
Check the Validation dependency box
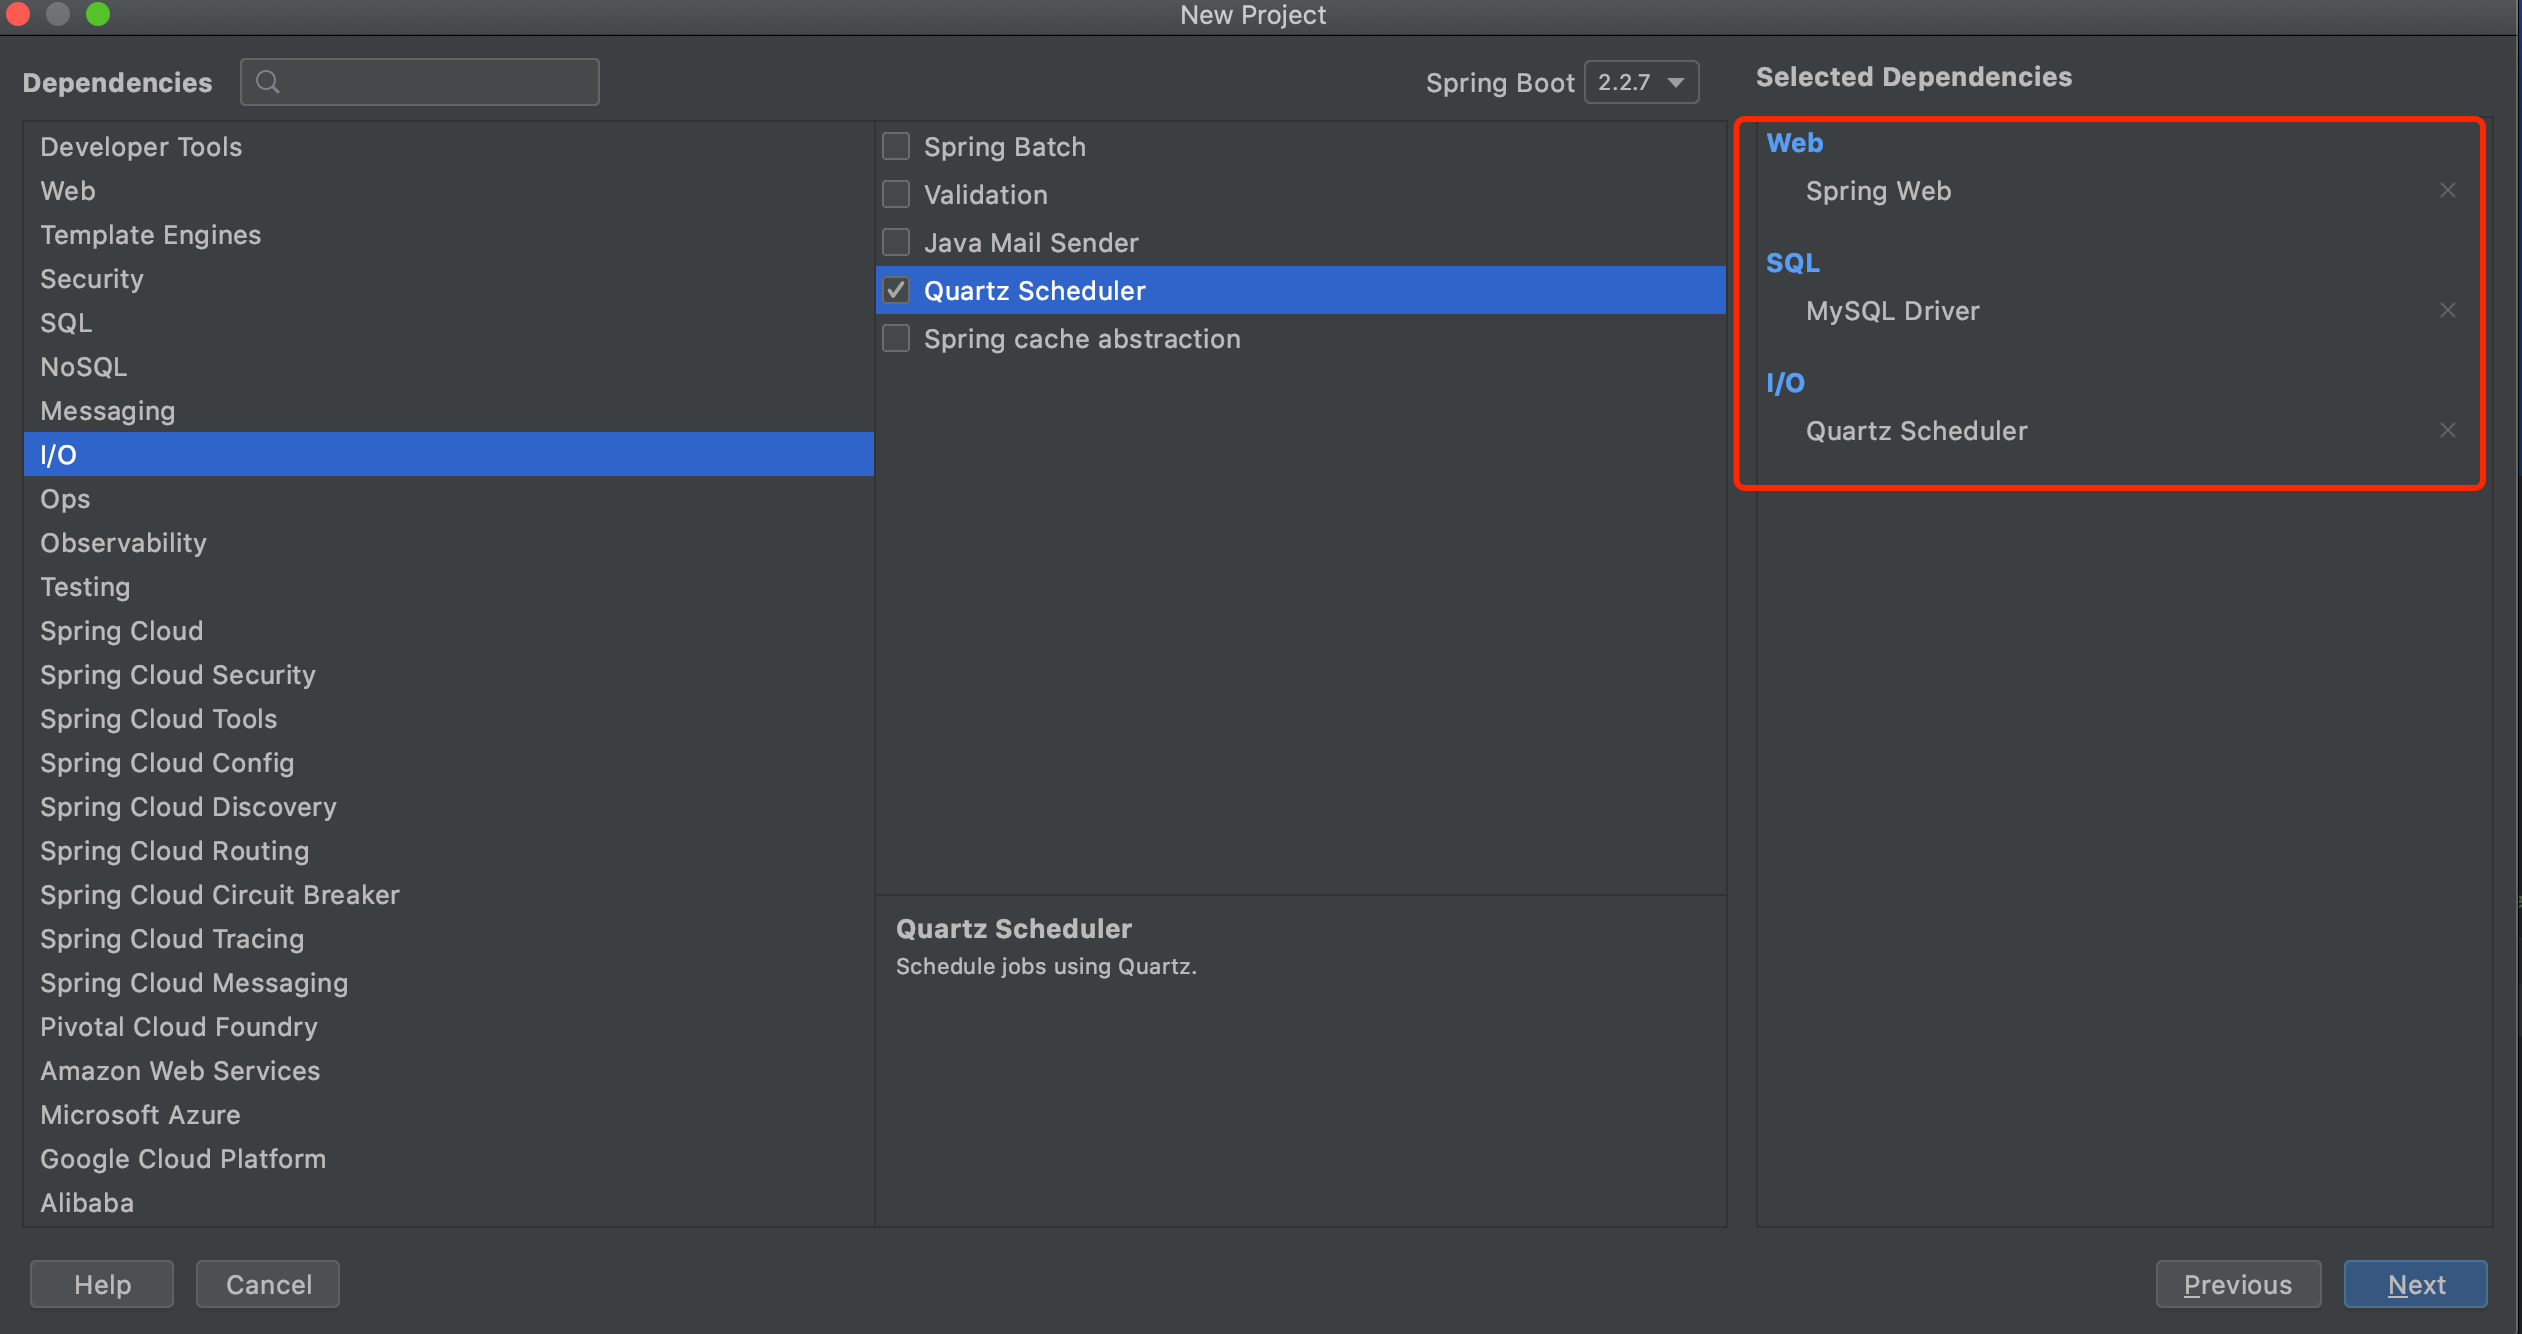point(896,194)
